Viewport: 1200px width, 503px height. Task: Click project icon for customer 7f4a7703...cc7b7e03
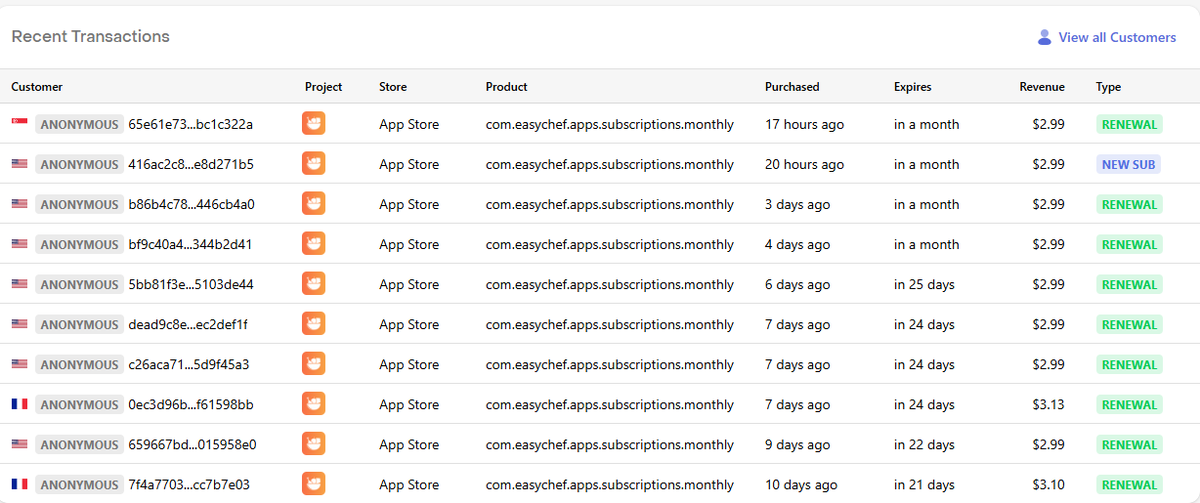click(x=313, y=484)
